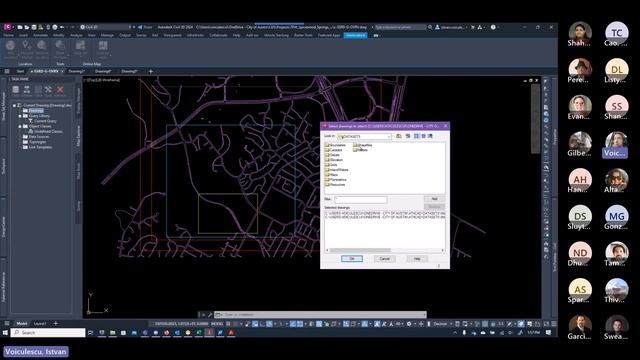This screenshot has width=640, height=360.
Task: Click the location marker ribbon icon
Action: [27, 46]
